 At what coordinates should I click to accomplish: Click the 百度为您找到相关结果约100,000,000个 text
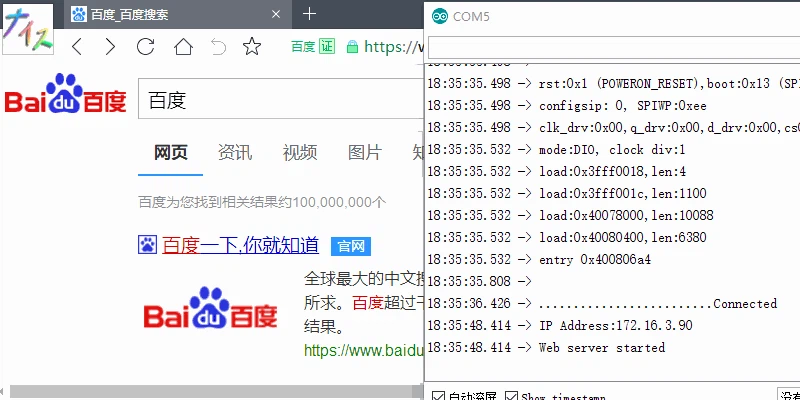click(x=262, y=203)
